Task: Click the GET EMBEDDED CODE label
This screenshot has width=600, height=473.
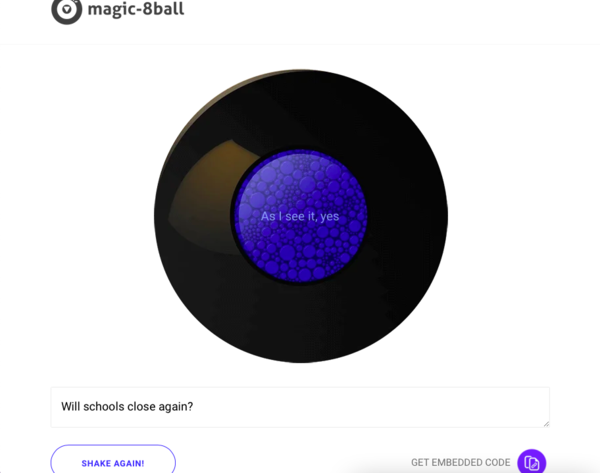Action: 460,462
